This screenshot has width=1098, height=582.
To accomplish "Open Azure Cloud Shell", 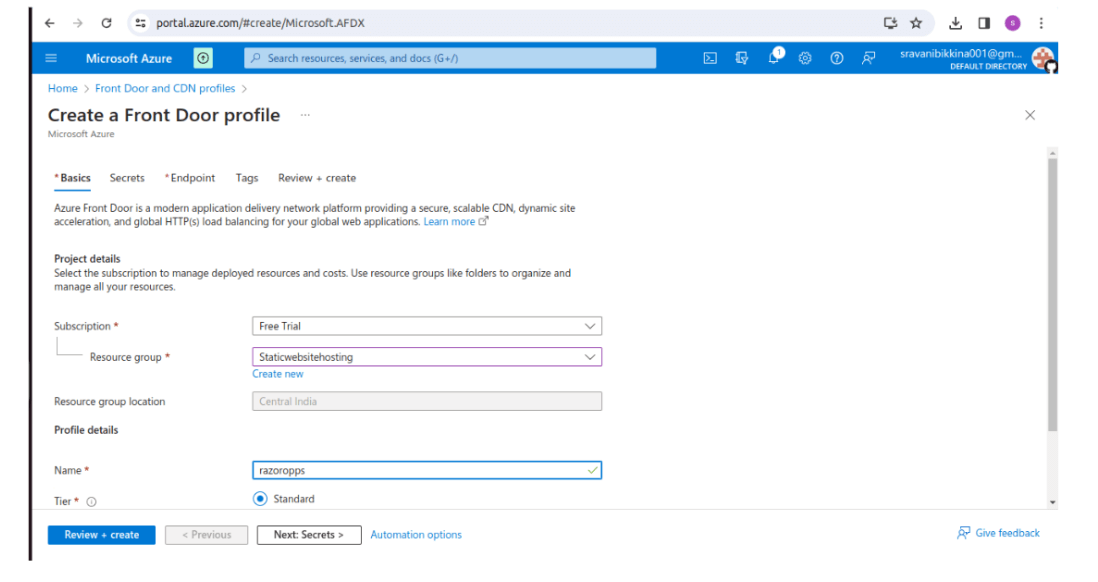I will (709, 58).
